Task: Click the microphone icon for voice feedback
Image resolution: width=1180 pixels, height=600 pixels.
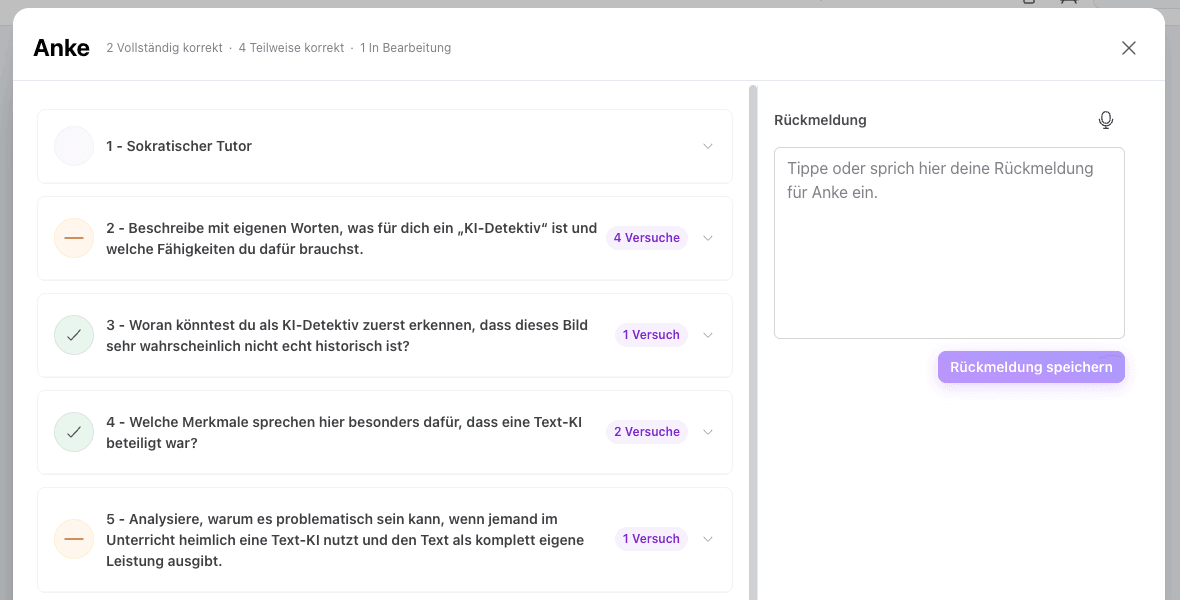Action: [x=1105, y=120]
